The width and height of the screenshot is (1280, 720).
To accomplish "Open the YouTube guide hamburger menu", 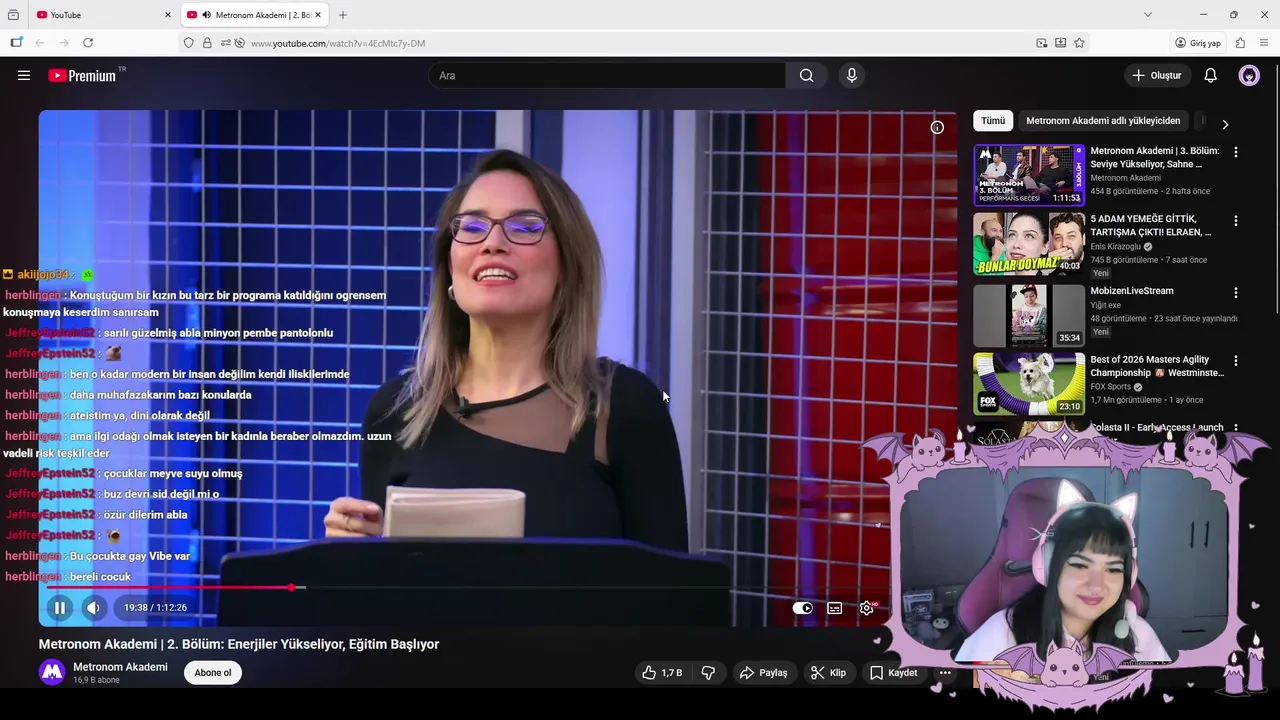I will coord(24,75).
